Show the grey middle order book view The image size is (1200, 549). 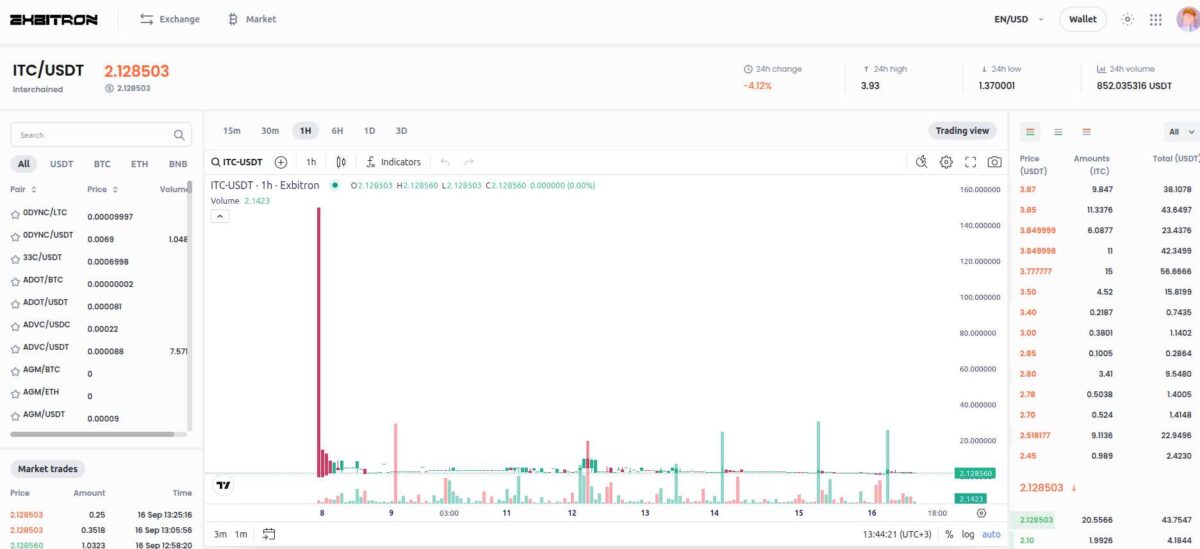pyautogui.click(x=1058, y=132)
